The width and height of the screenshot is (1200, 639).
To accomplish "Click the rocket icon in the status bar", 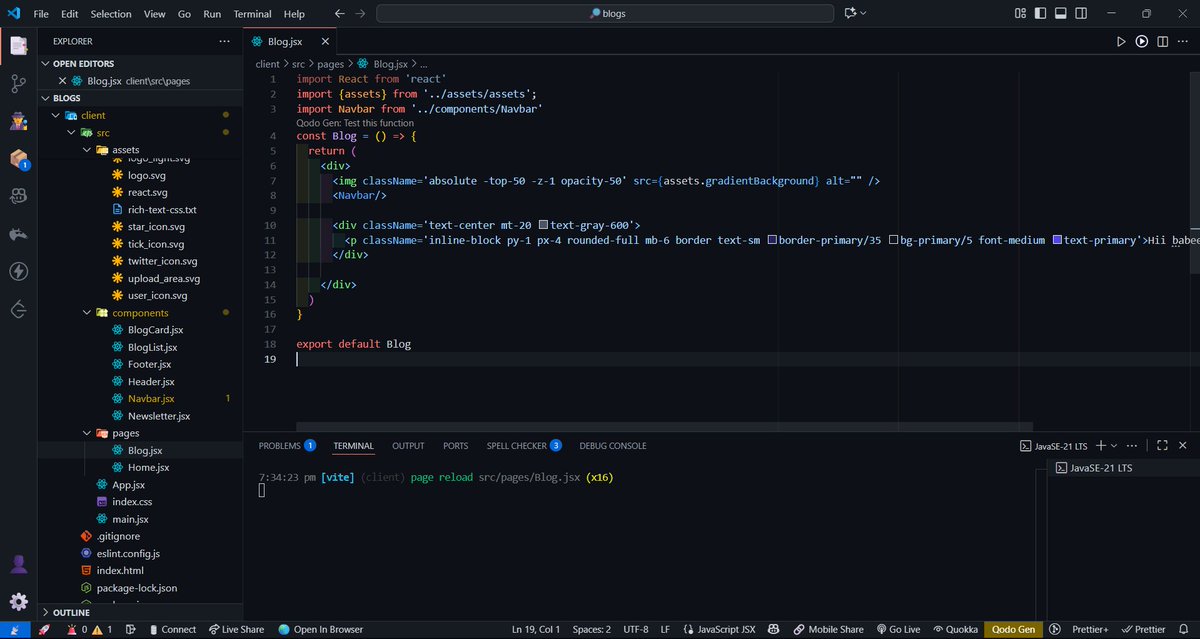I will point(44,629).
